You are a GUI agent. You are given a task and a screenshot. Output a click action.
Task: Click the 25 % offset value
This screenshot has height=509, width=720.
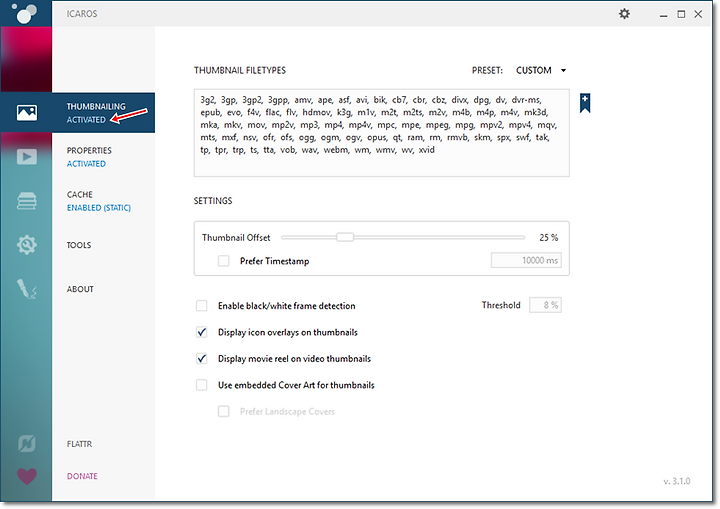(549, 238)
